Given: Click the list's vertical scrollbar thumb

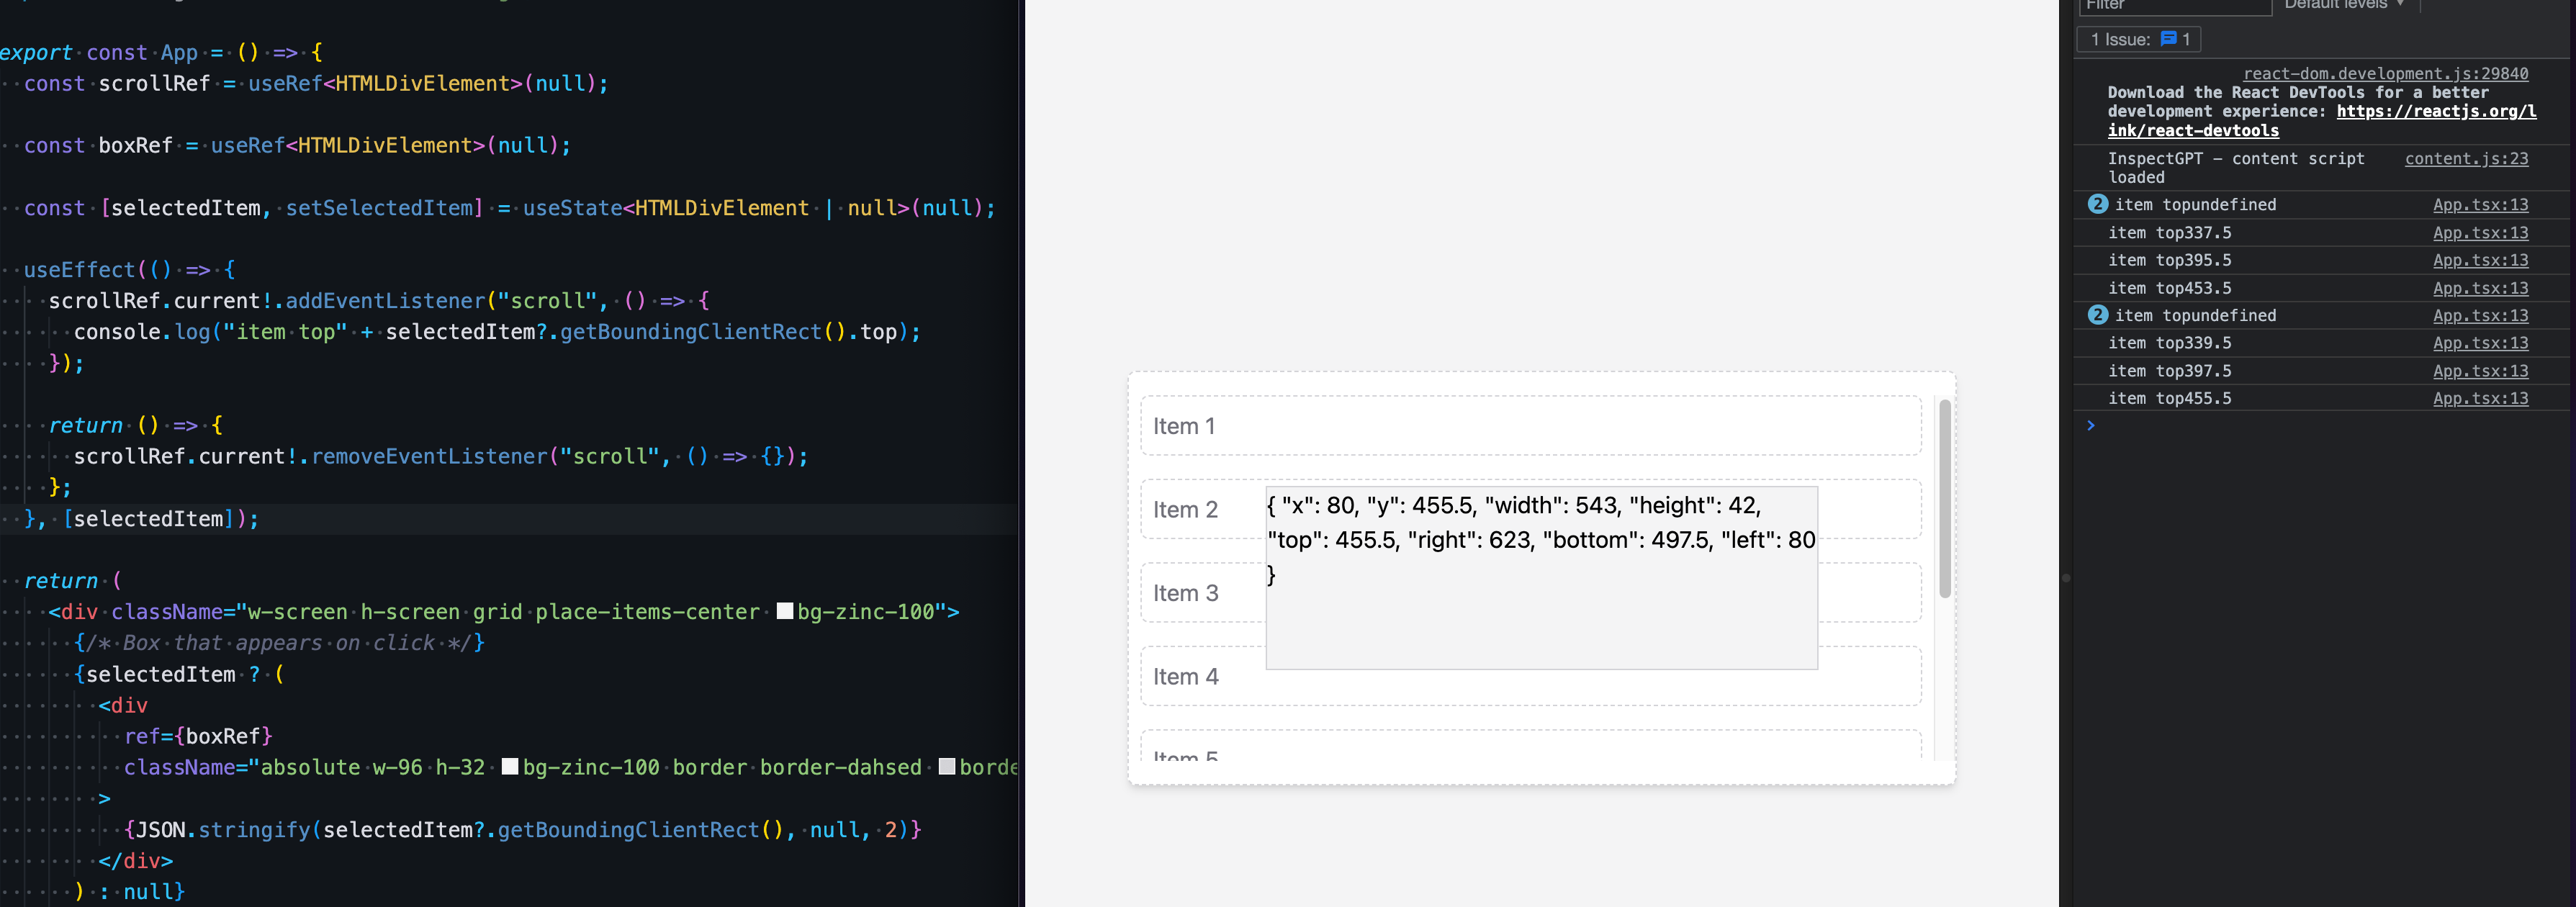Looking at the screenshot, I should pyautogui.click(x=1945, y=498).
